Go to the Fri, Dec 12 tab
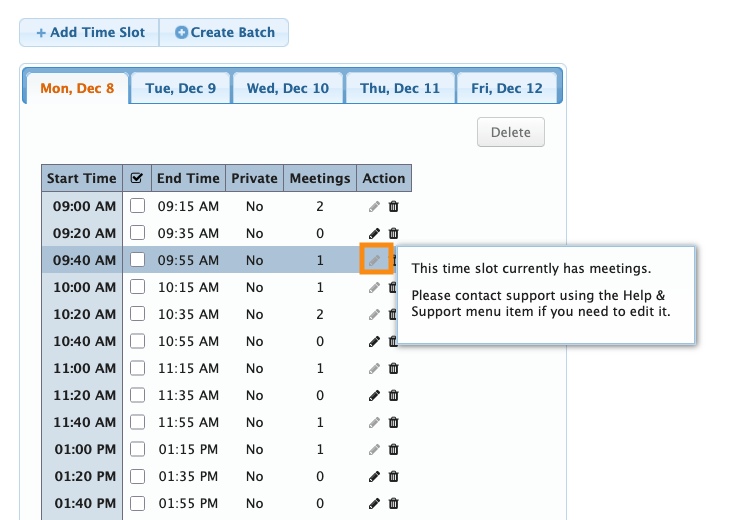731x520 pixels. click(x=507, y=88)
